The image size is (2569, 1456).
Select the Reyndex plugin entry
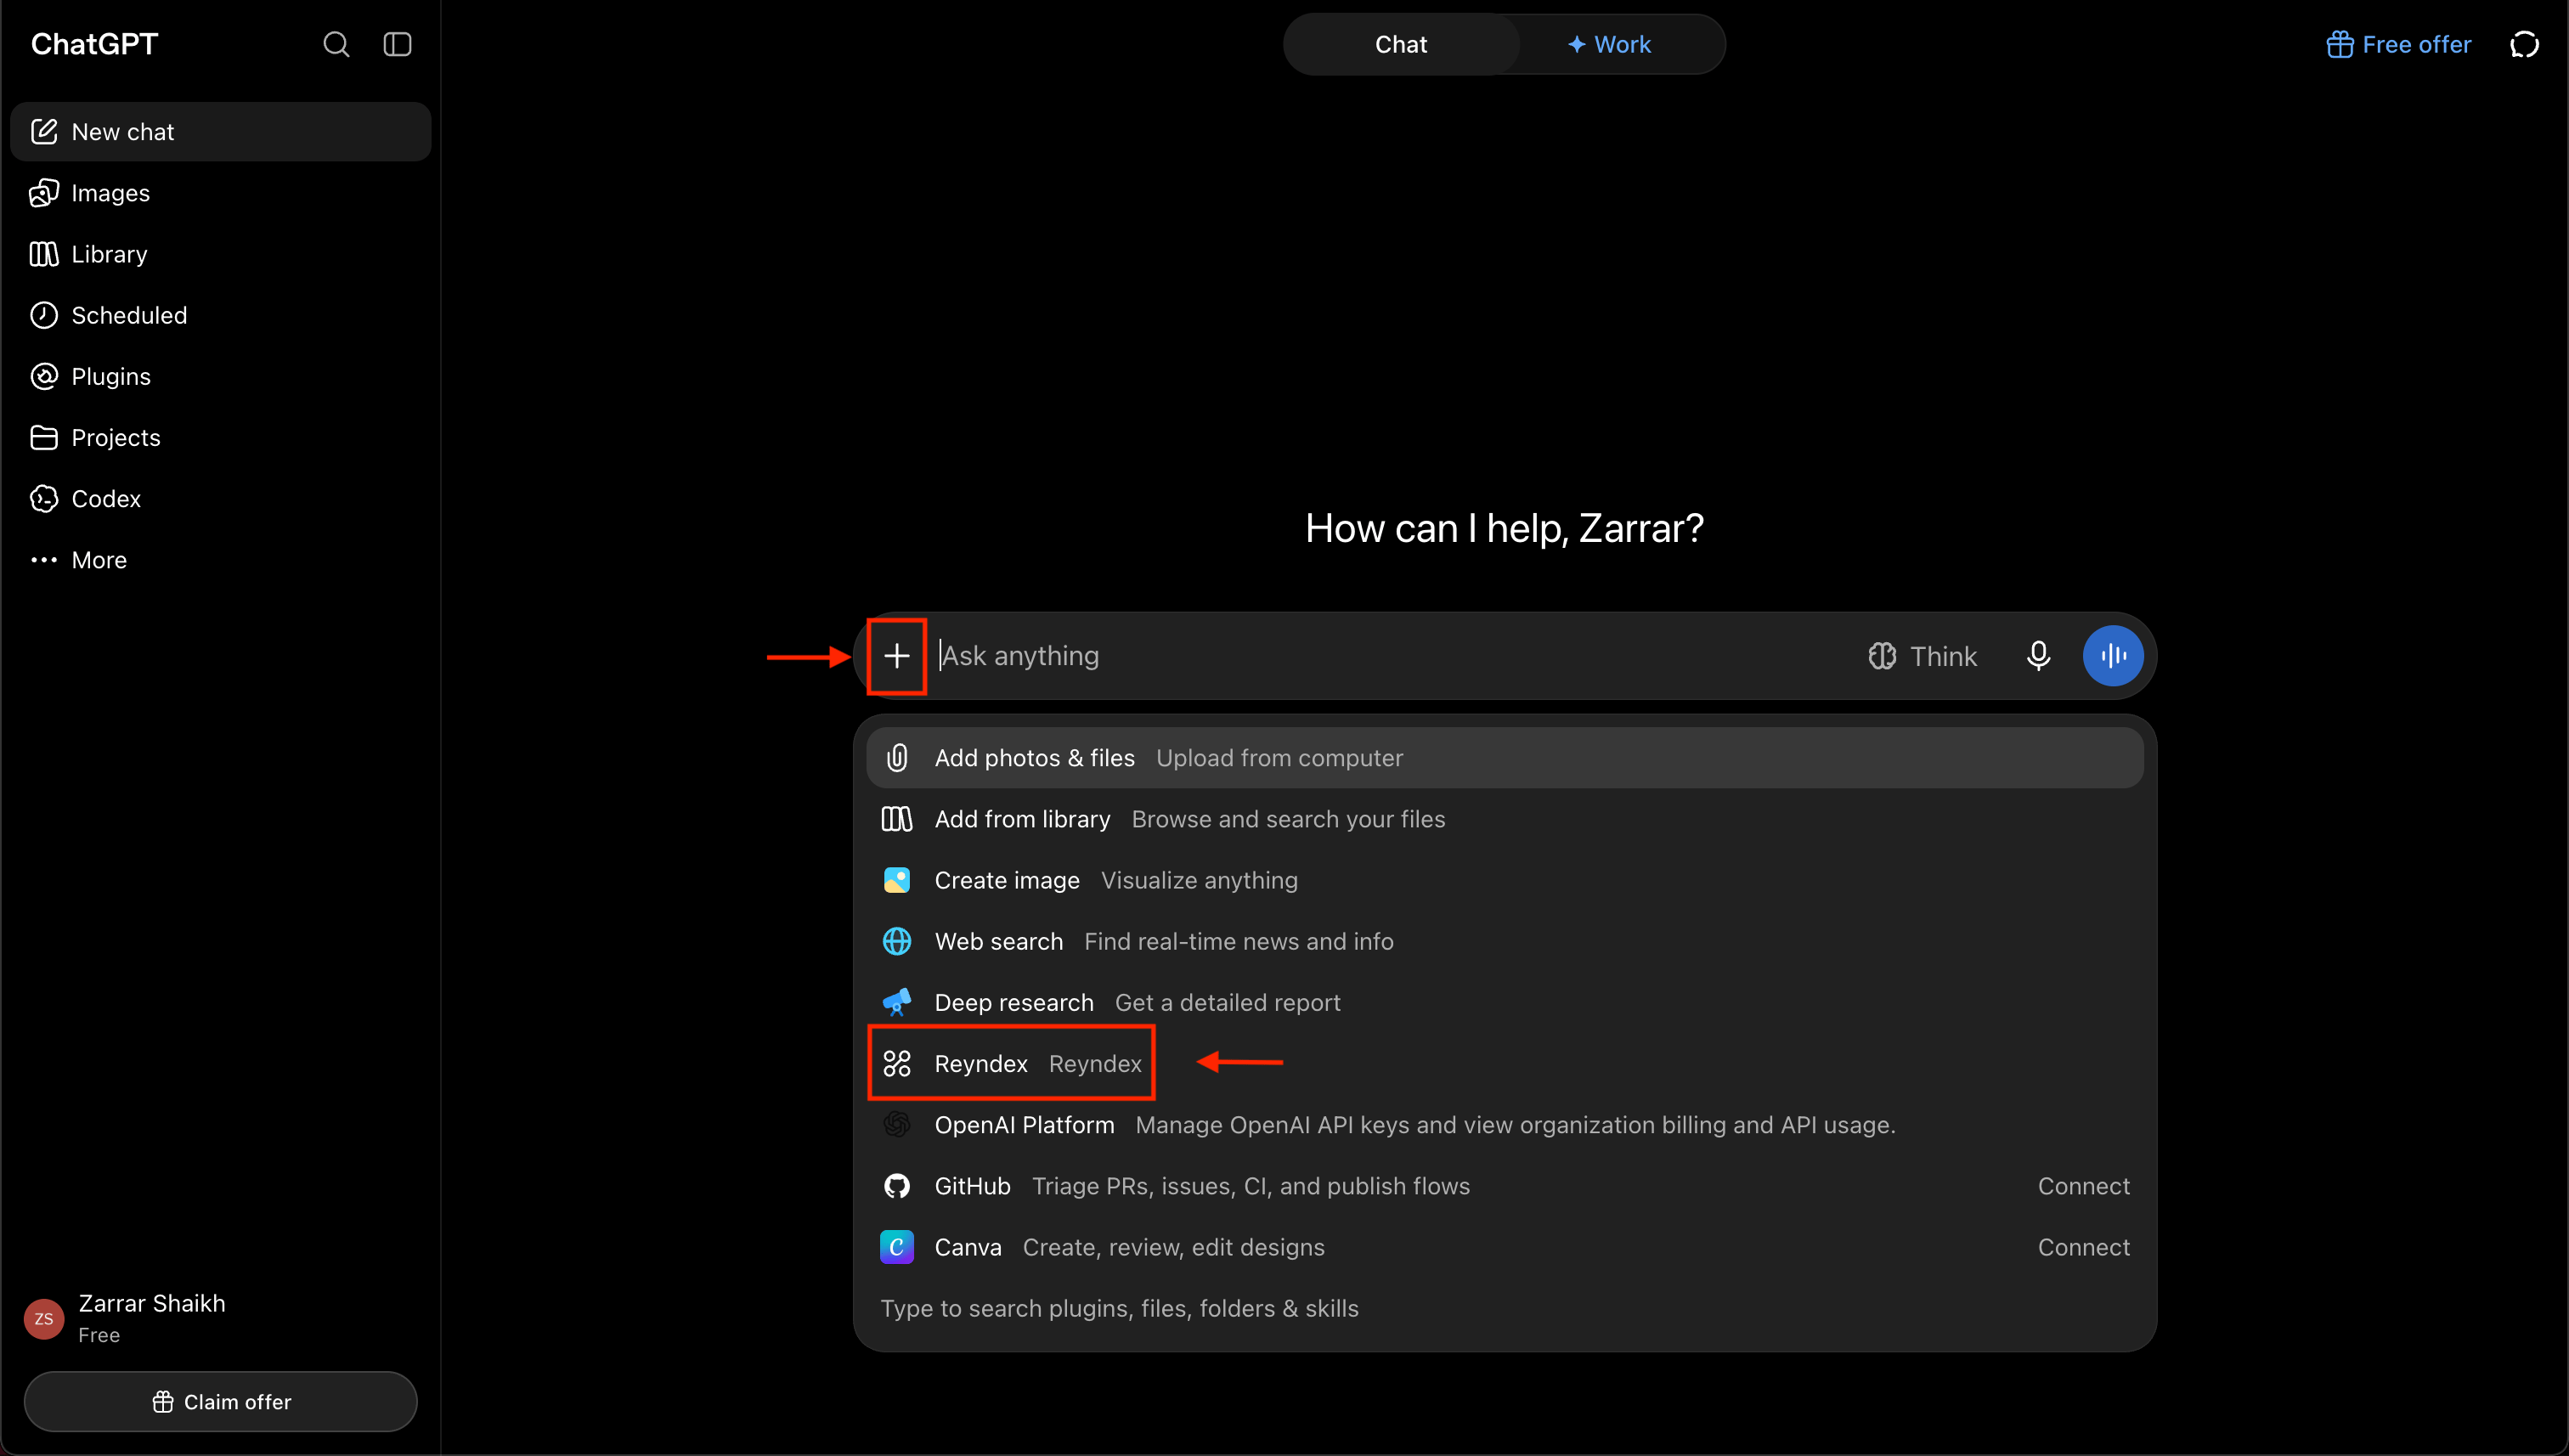[1505, 1063]
